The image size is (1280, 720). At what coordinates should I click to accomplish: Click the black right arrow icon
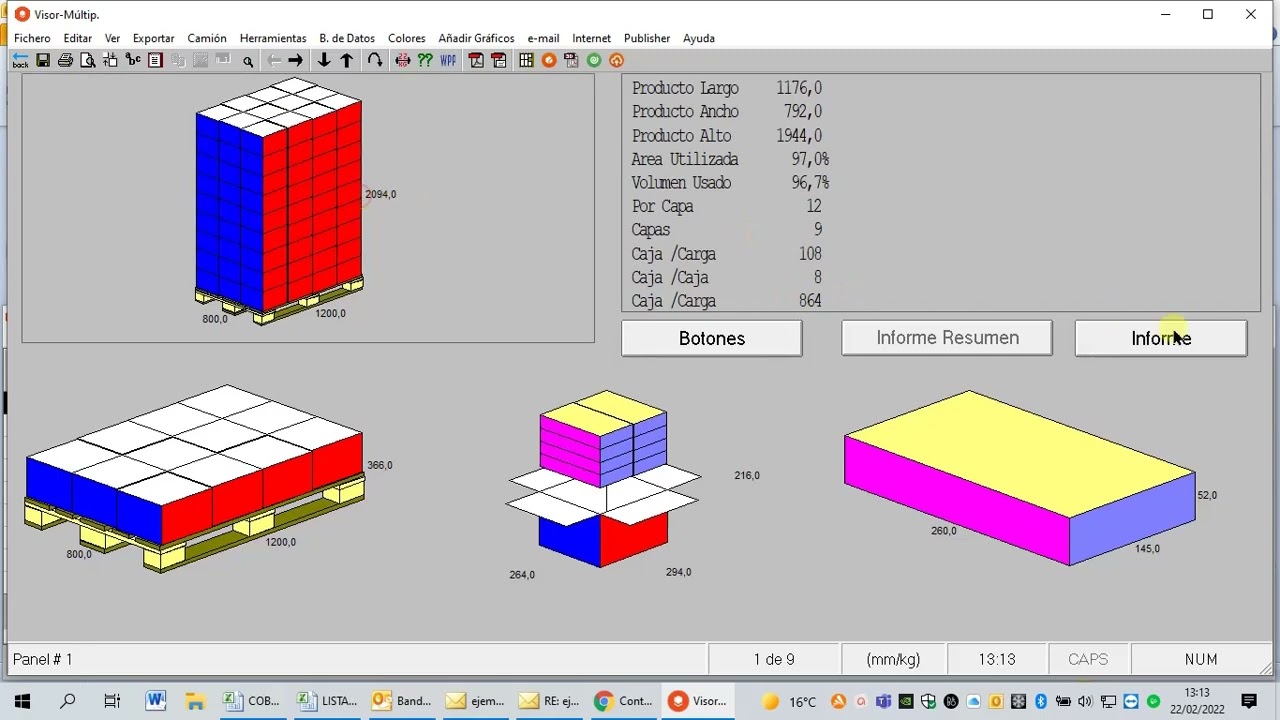tap(295, 60)
